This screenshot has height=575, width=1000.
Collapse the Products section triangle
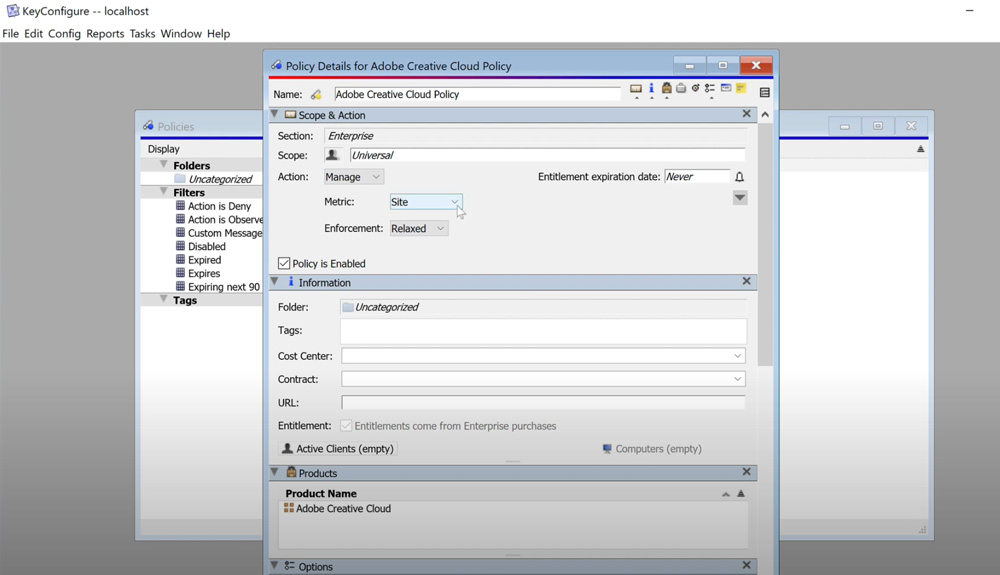click(x=275, y=472)
